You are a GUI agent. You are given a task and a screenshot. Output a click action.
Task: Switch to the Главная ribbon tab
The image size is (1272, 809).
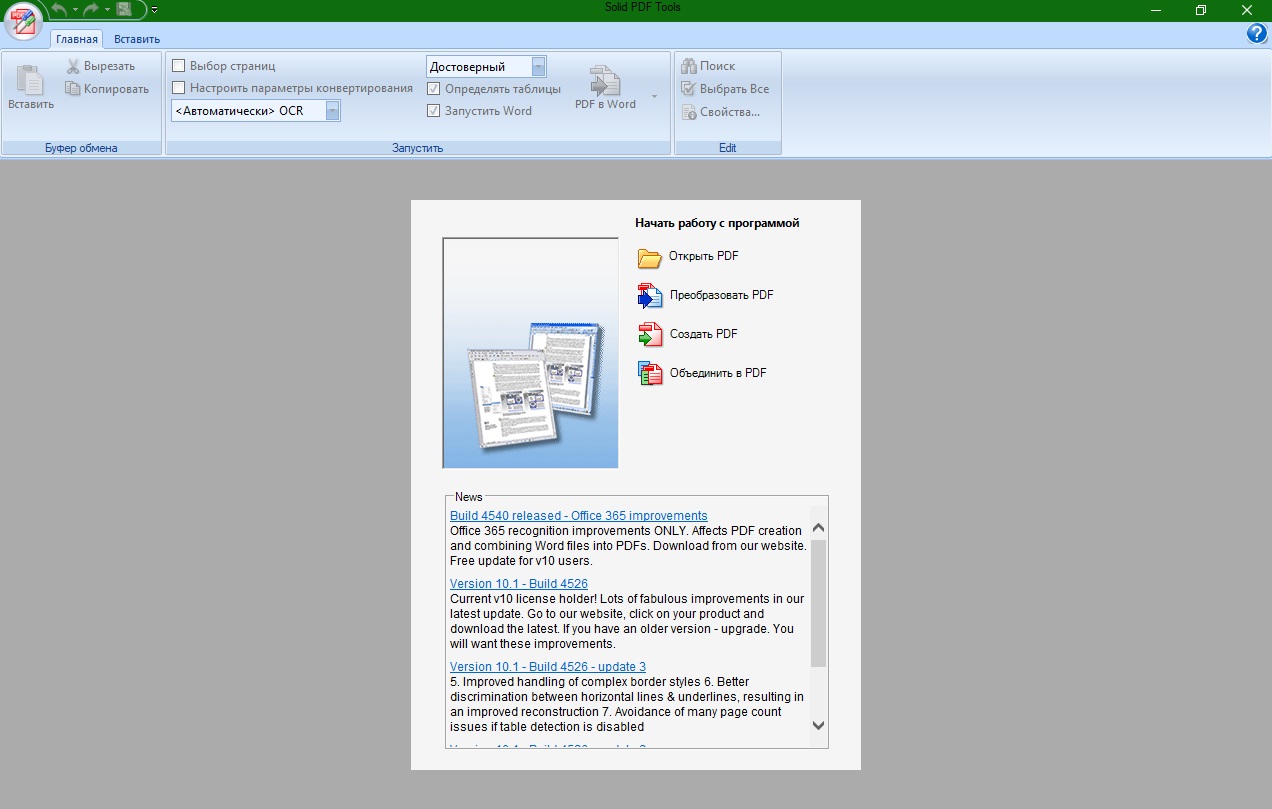77,39
